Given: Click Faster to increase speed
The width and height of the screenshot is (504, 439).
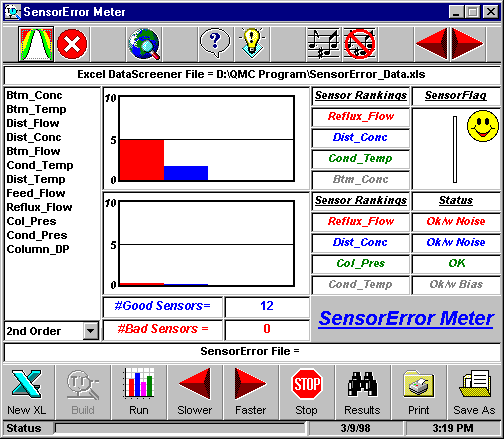Looking at the screenshot, I should [251, 392].
